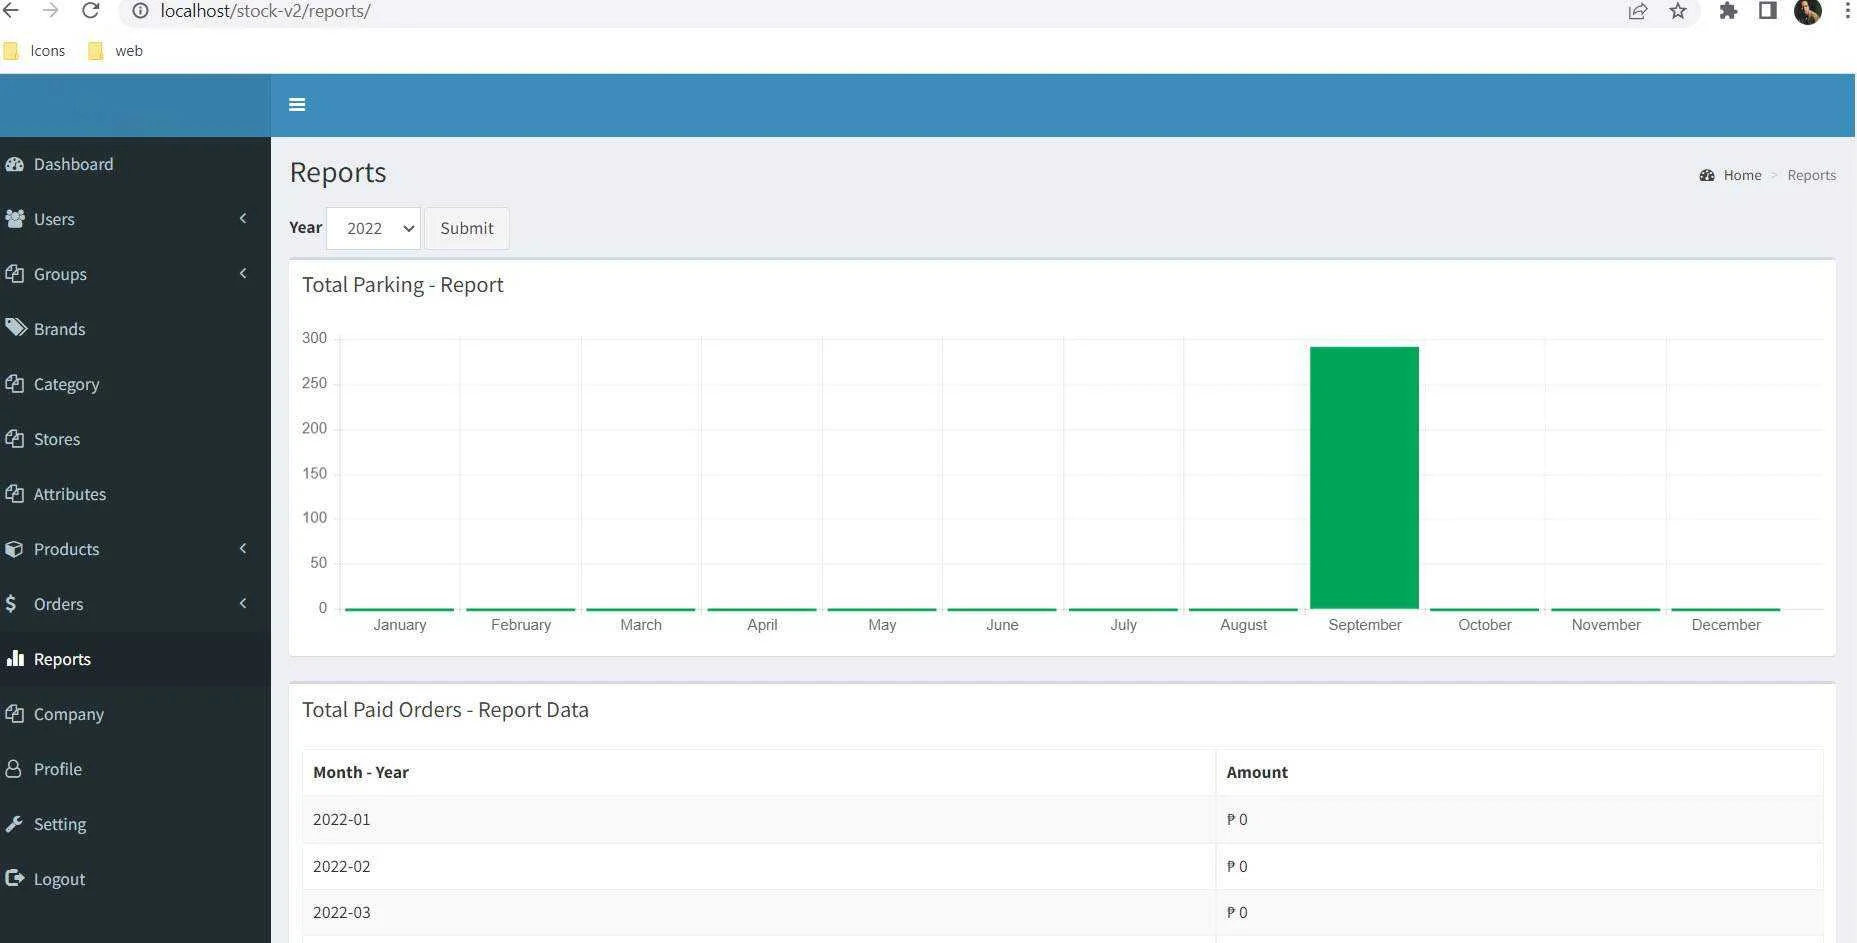Click the Category sidebar icon
Screen dimensions: 1857x943
14,384
